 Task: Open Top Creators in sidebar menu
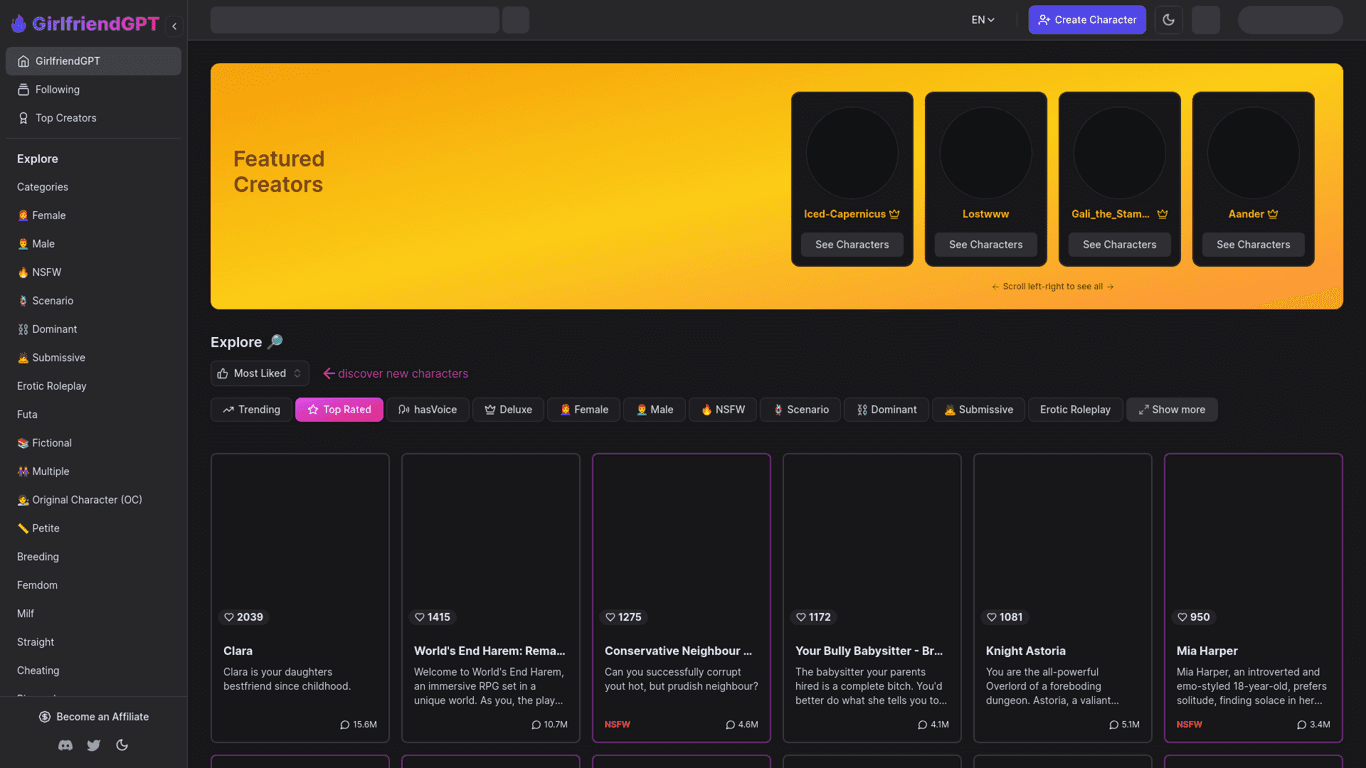(66, 118)
